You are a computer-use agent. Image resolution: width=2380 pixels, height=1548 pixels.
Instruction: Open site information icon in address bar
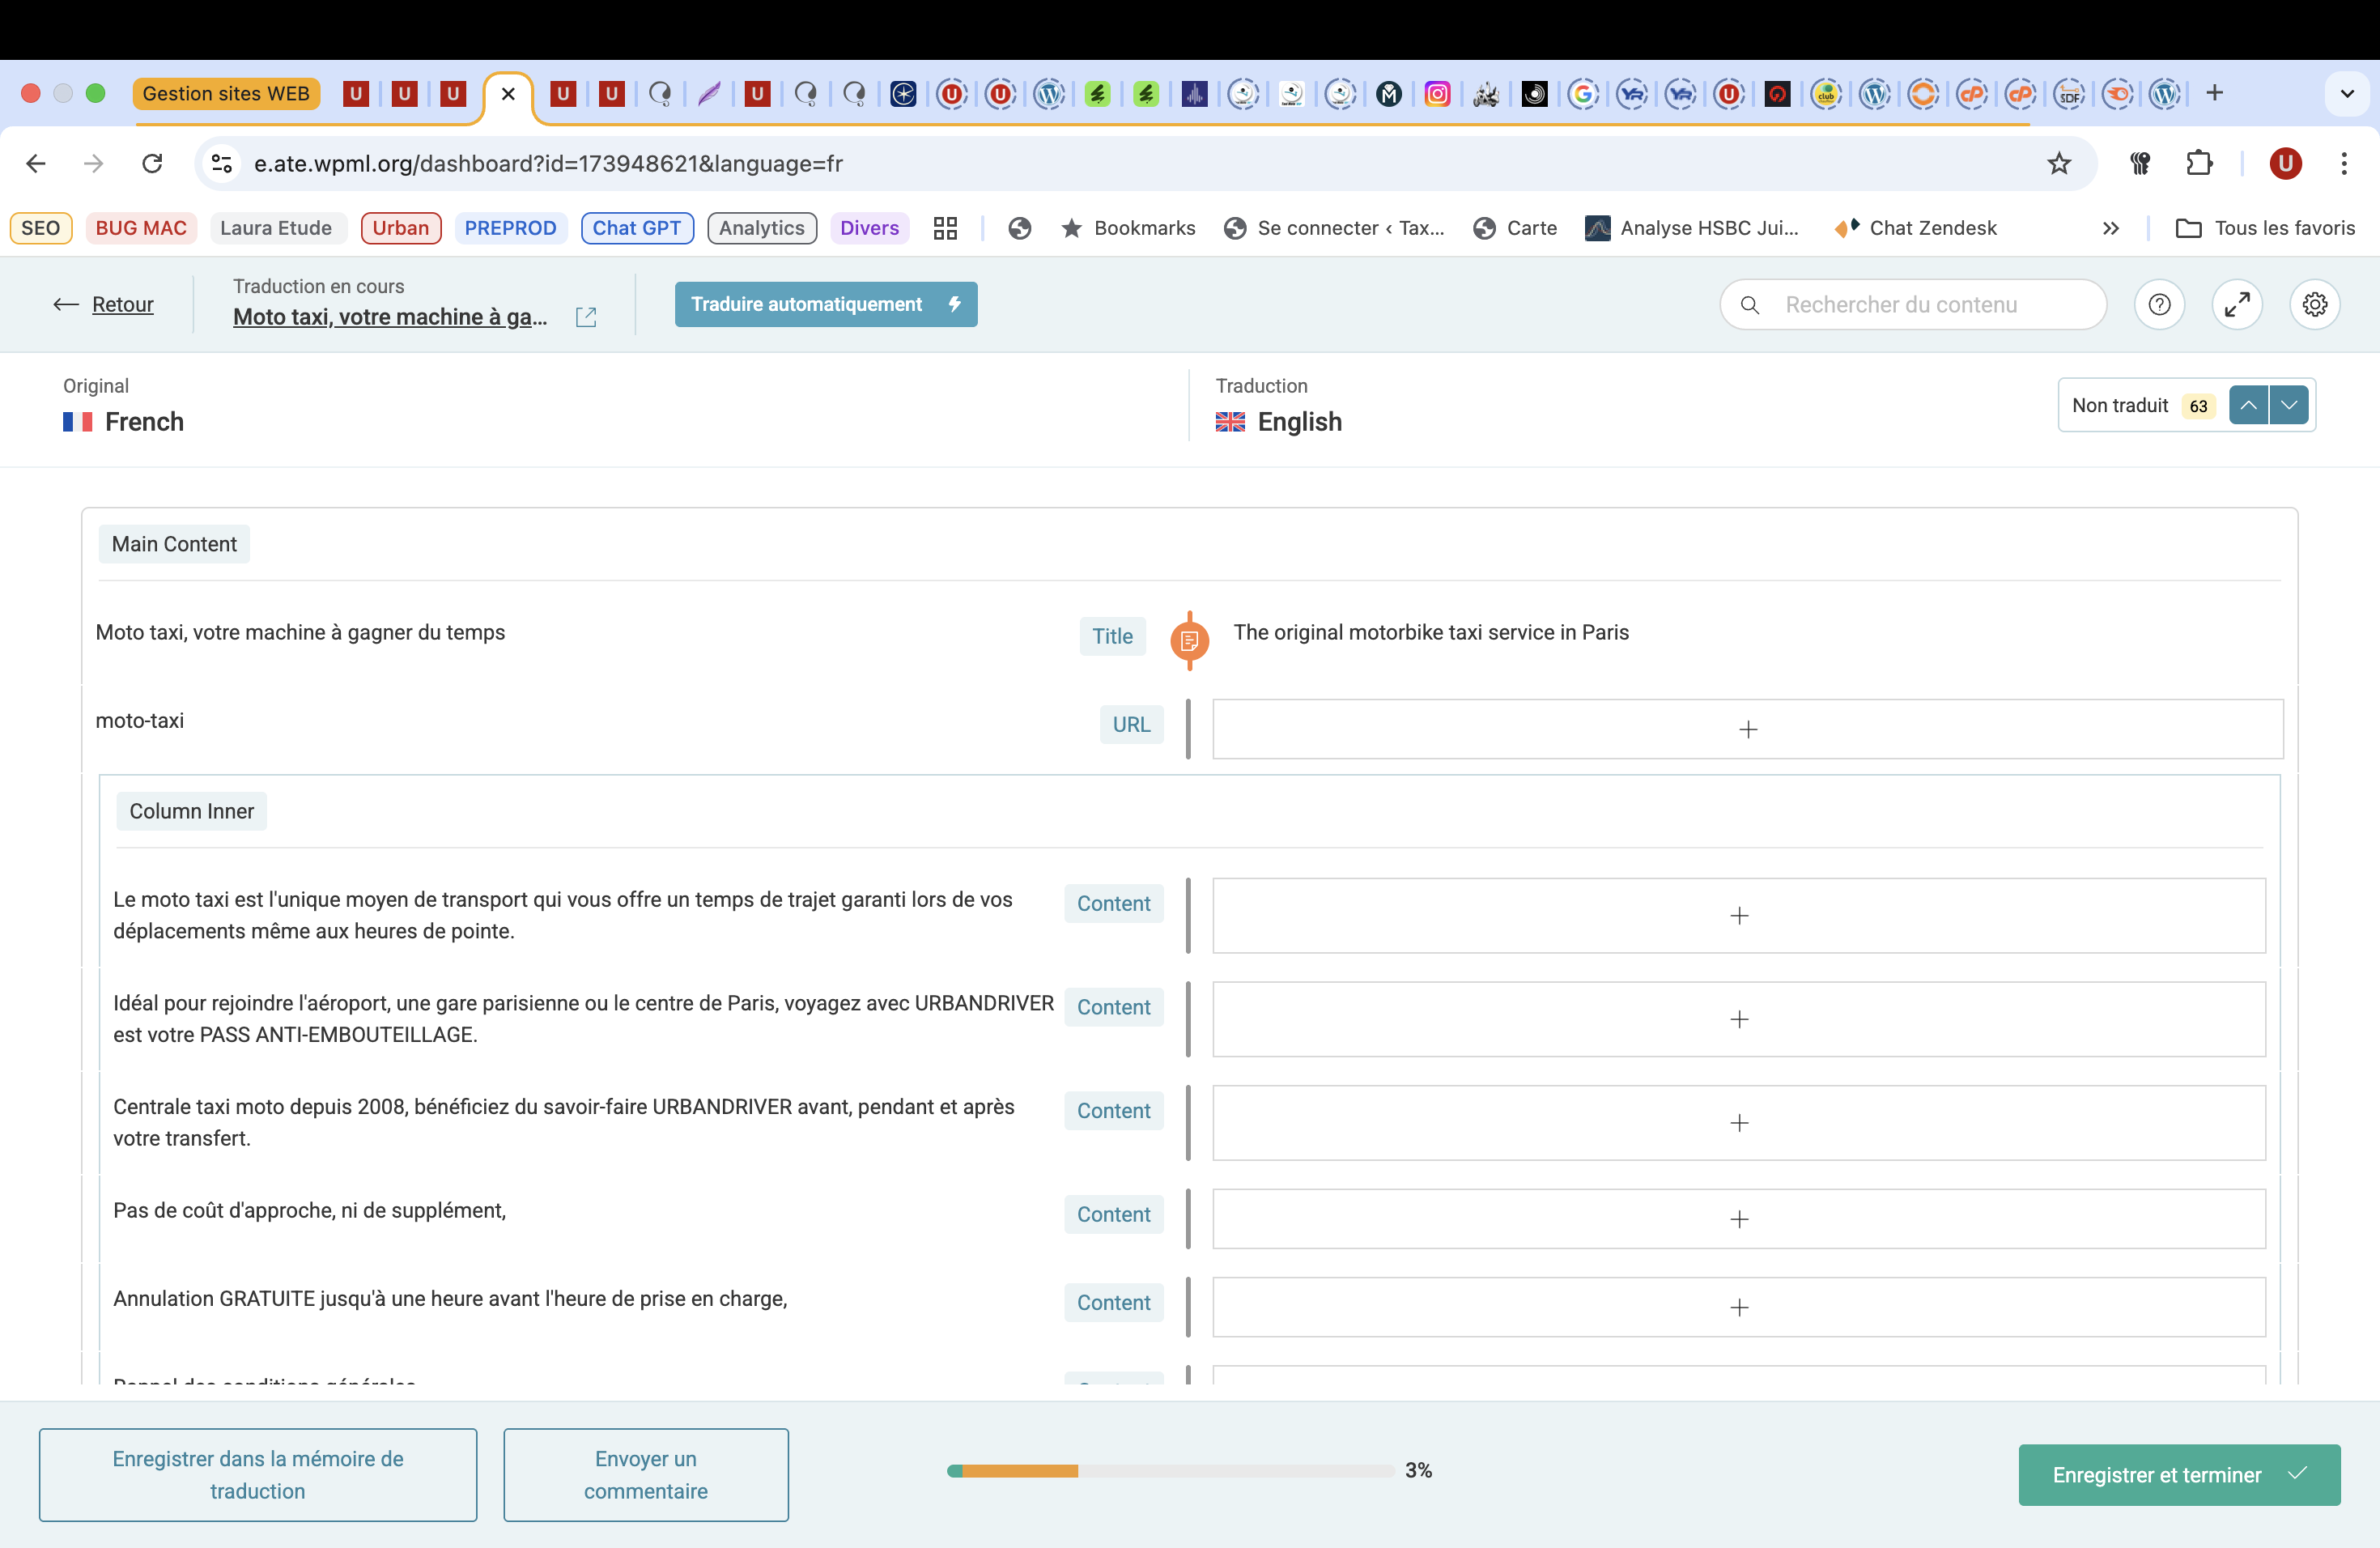click(x=222, y=163)
